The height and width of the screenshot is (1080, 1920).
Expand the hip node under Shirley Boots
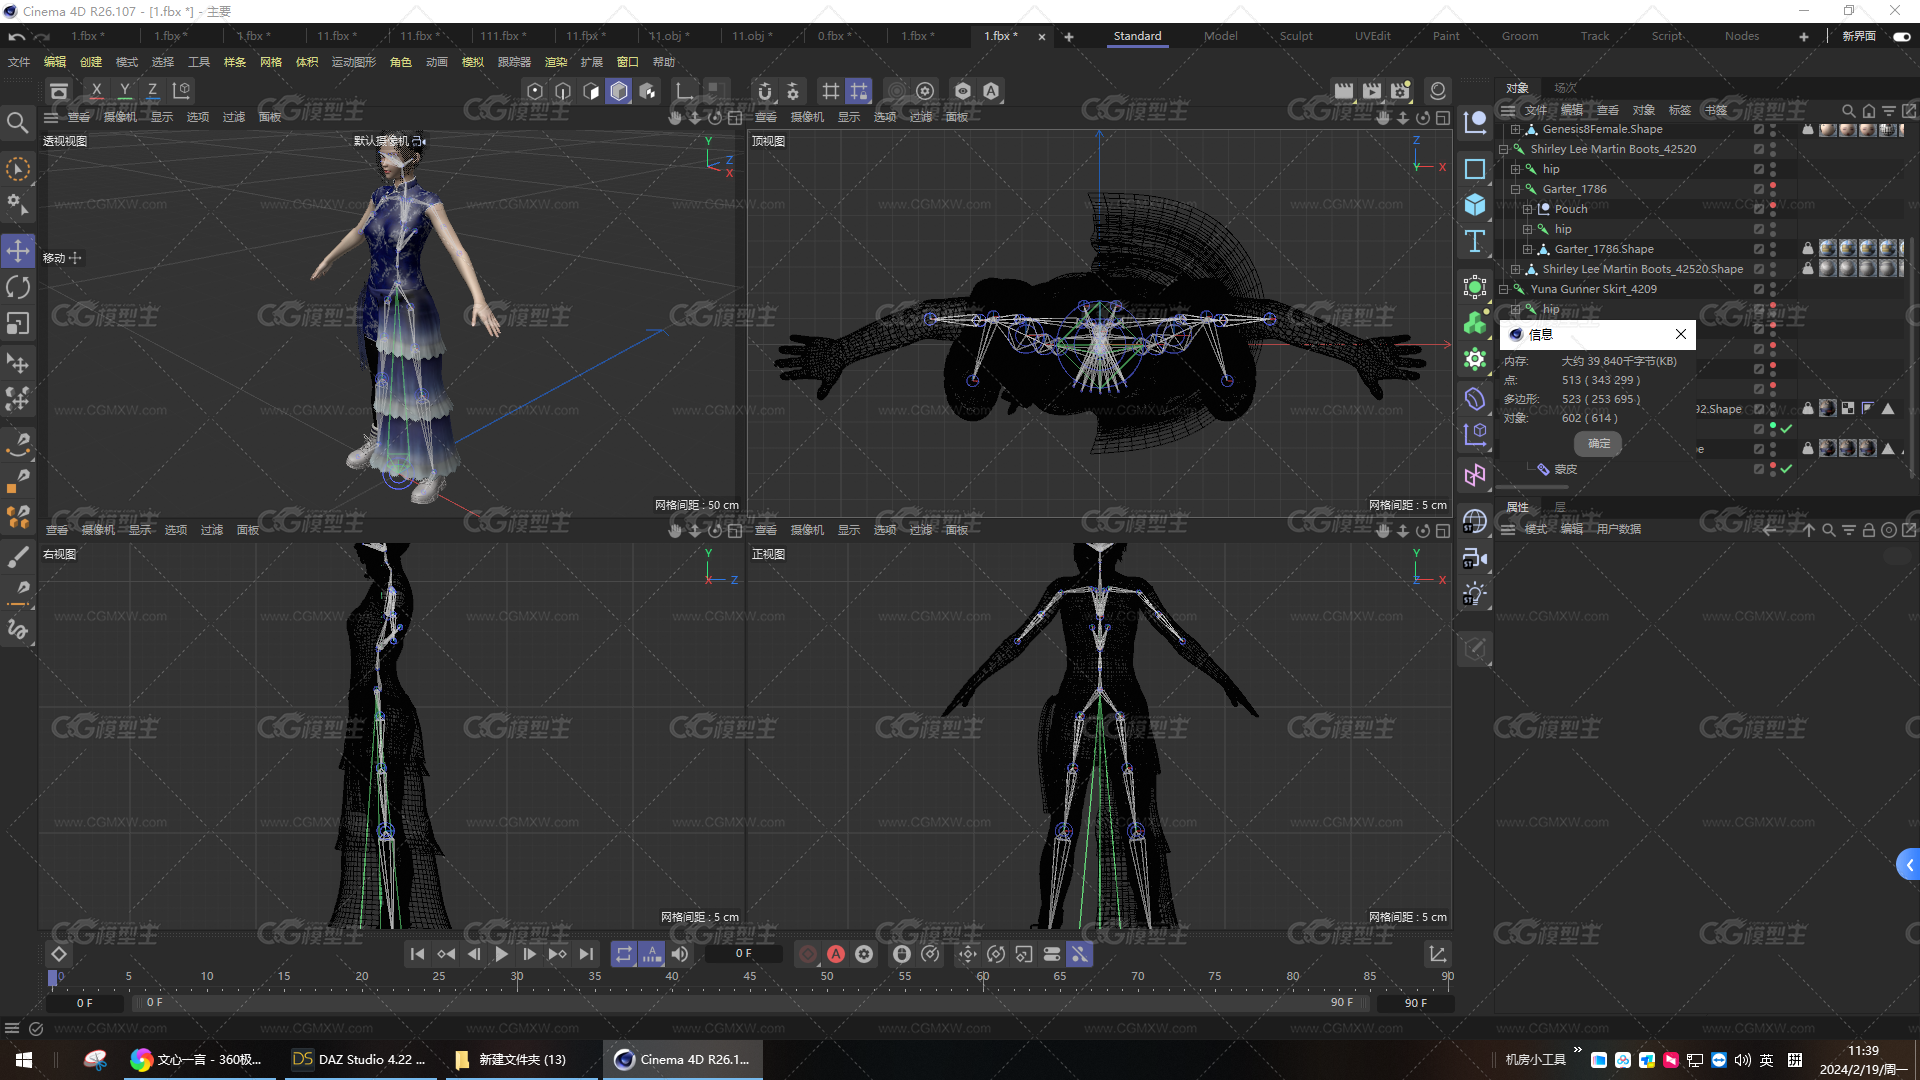click(1515, 169)
